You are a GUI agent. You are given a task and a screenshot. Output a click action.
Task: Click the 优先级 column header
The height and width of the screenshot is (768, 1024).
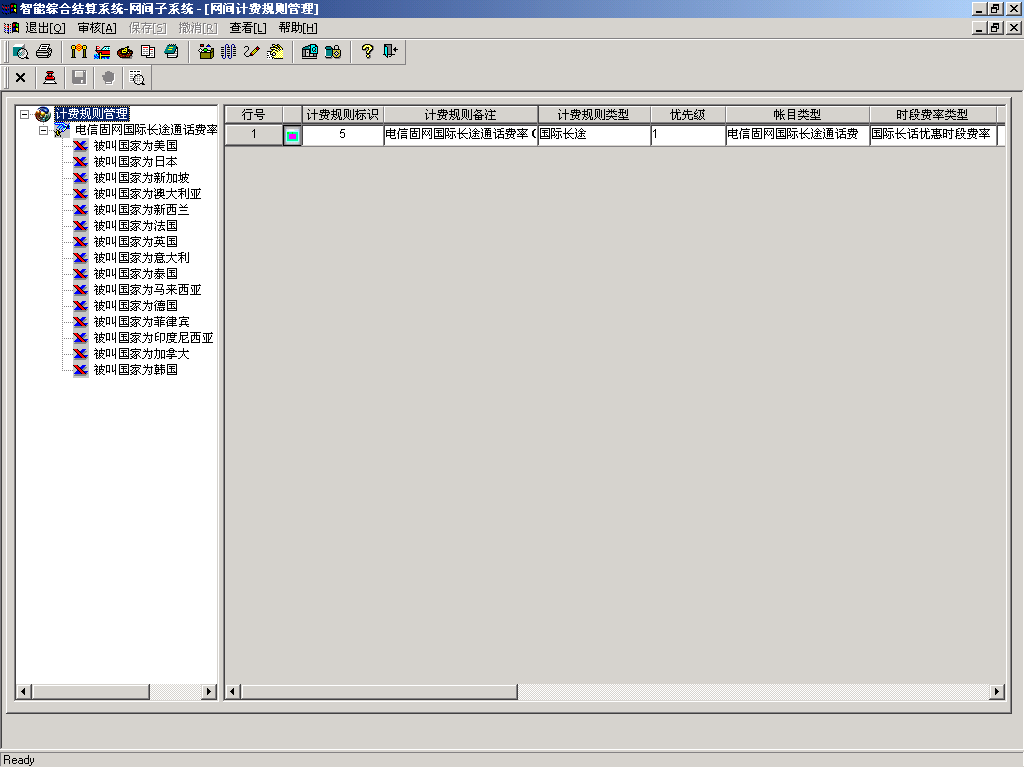pyautogui.click(x=688, y=115)
